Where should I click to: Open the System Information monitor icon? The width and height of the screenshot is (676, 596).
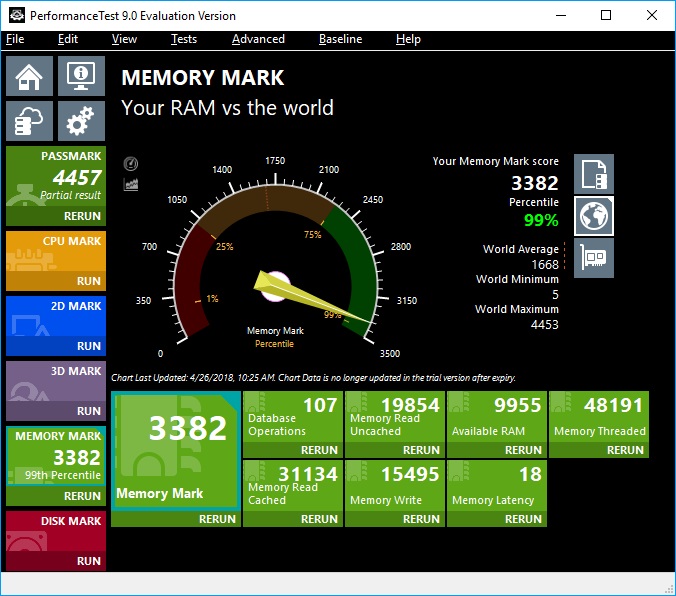[81, 75]
